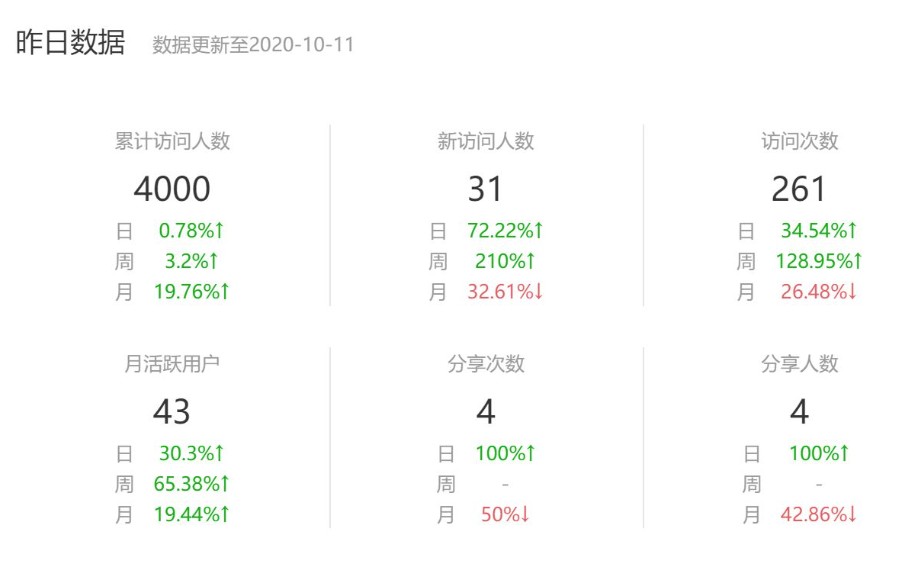Click the 月活跃用户 metric title
Viewport: 924px width, 584px height.
pyautogui.click(x=172, y=364)
